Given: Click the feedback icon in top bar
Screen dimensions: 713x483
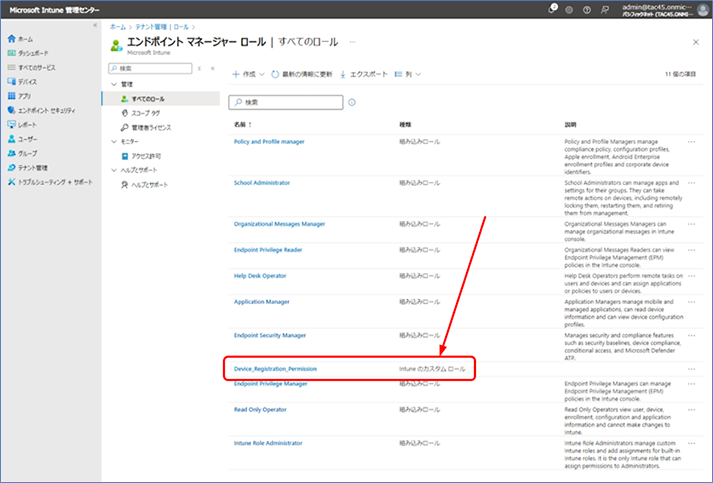Looking at the screenshot, I should pos(604,10).
